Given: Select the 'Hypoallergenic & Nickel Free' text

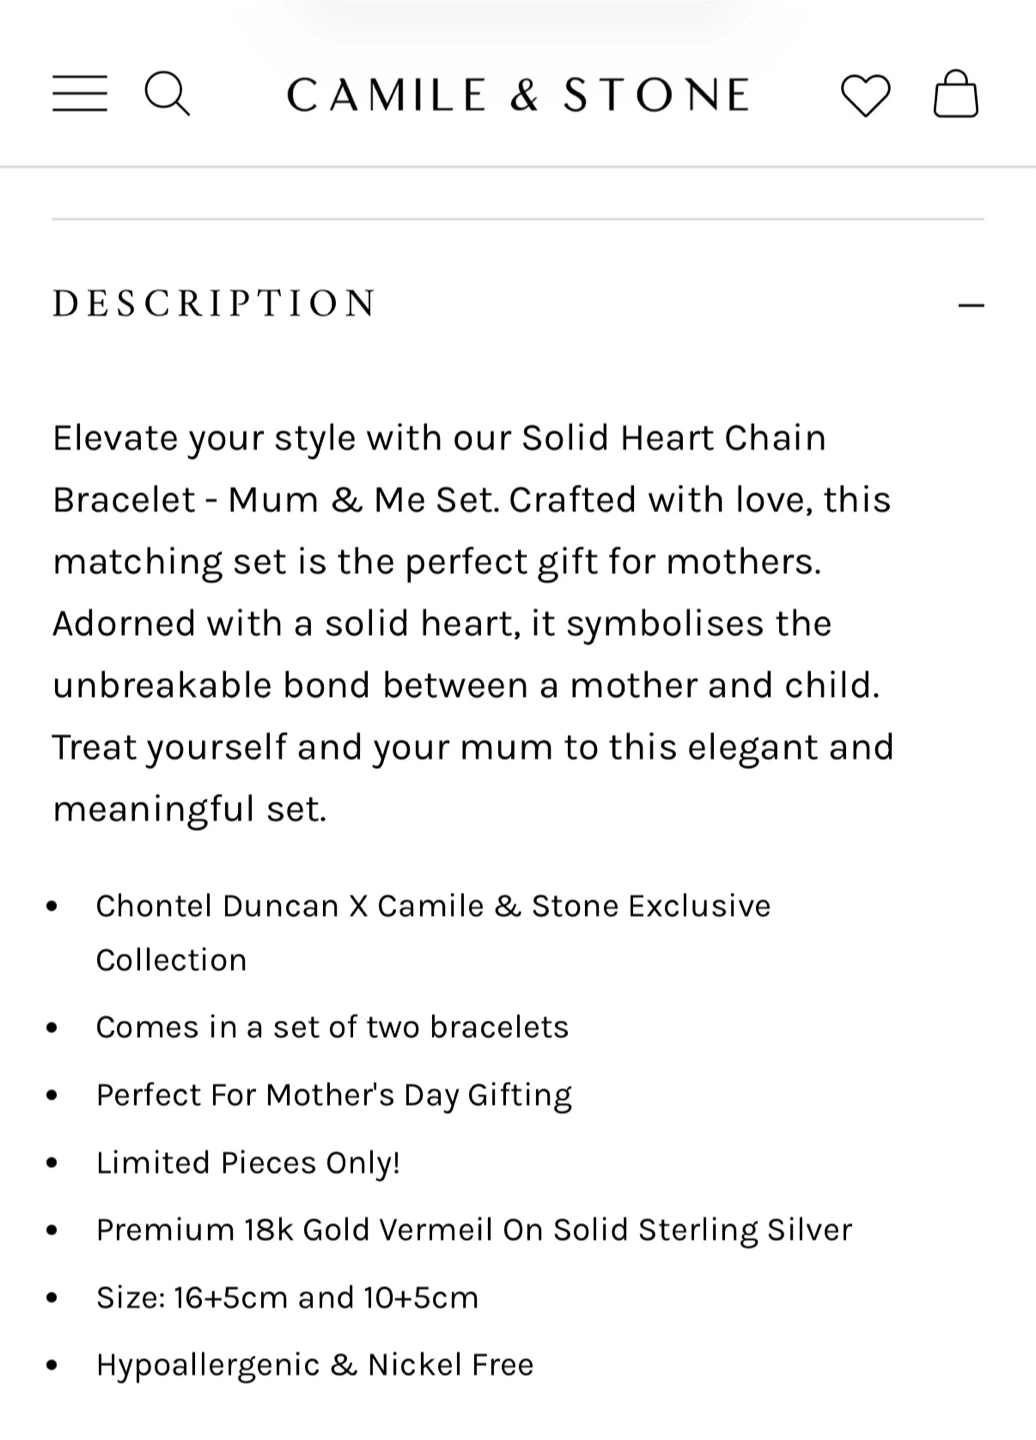Looking at the screenshot, I should coord(315,1364).
